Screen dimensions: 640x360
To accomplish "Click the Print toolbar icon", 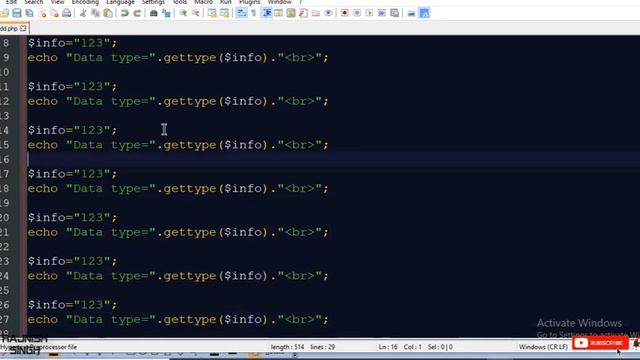I will (67, 13).
